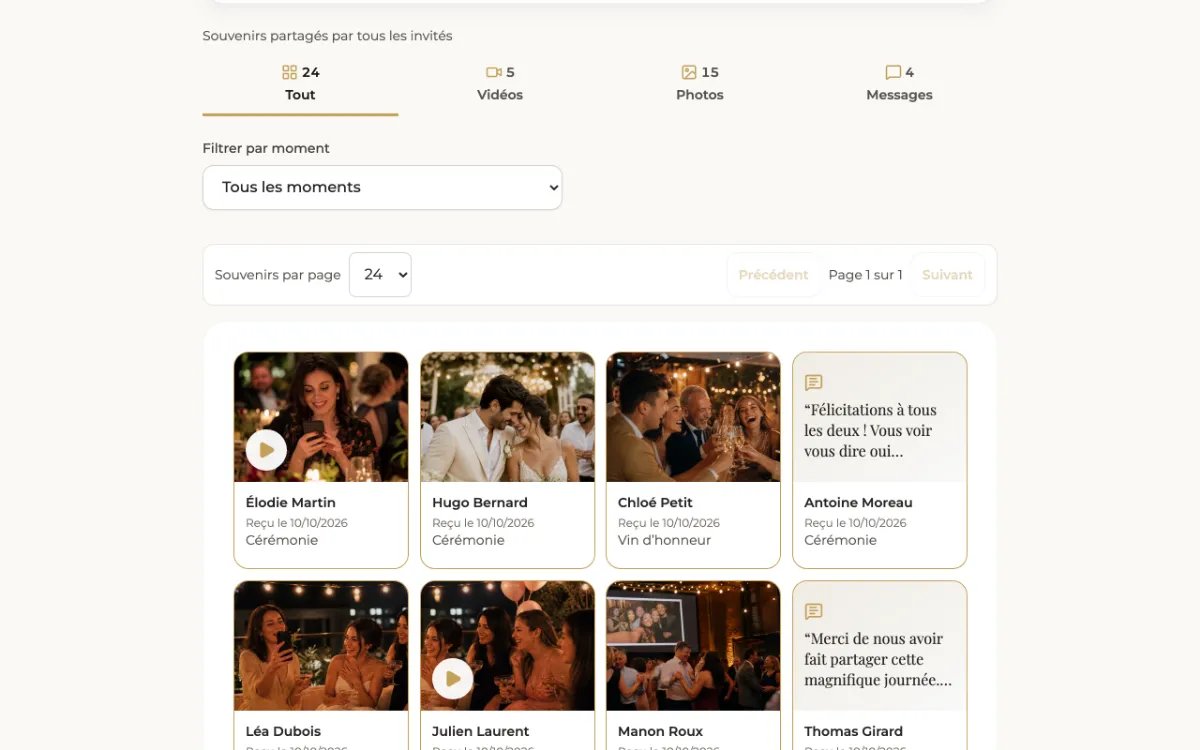Click the grid icon above Tout
This screenshot has width=1200, height=750.
tap(289, 72)
